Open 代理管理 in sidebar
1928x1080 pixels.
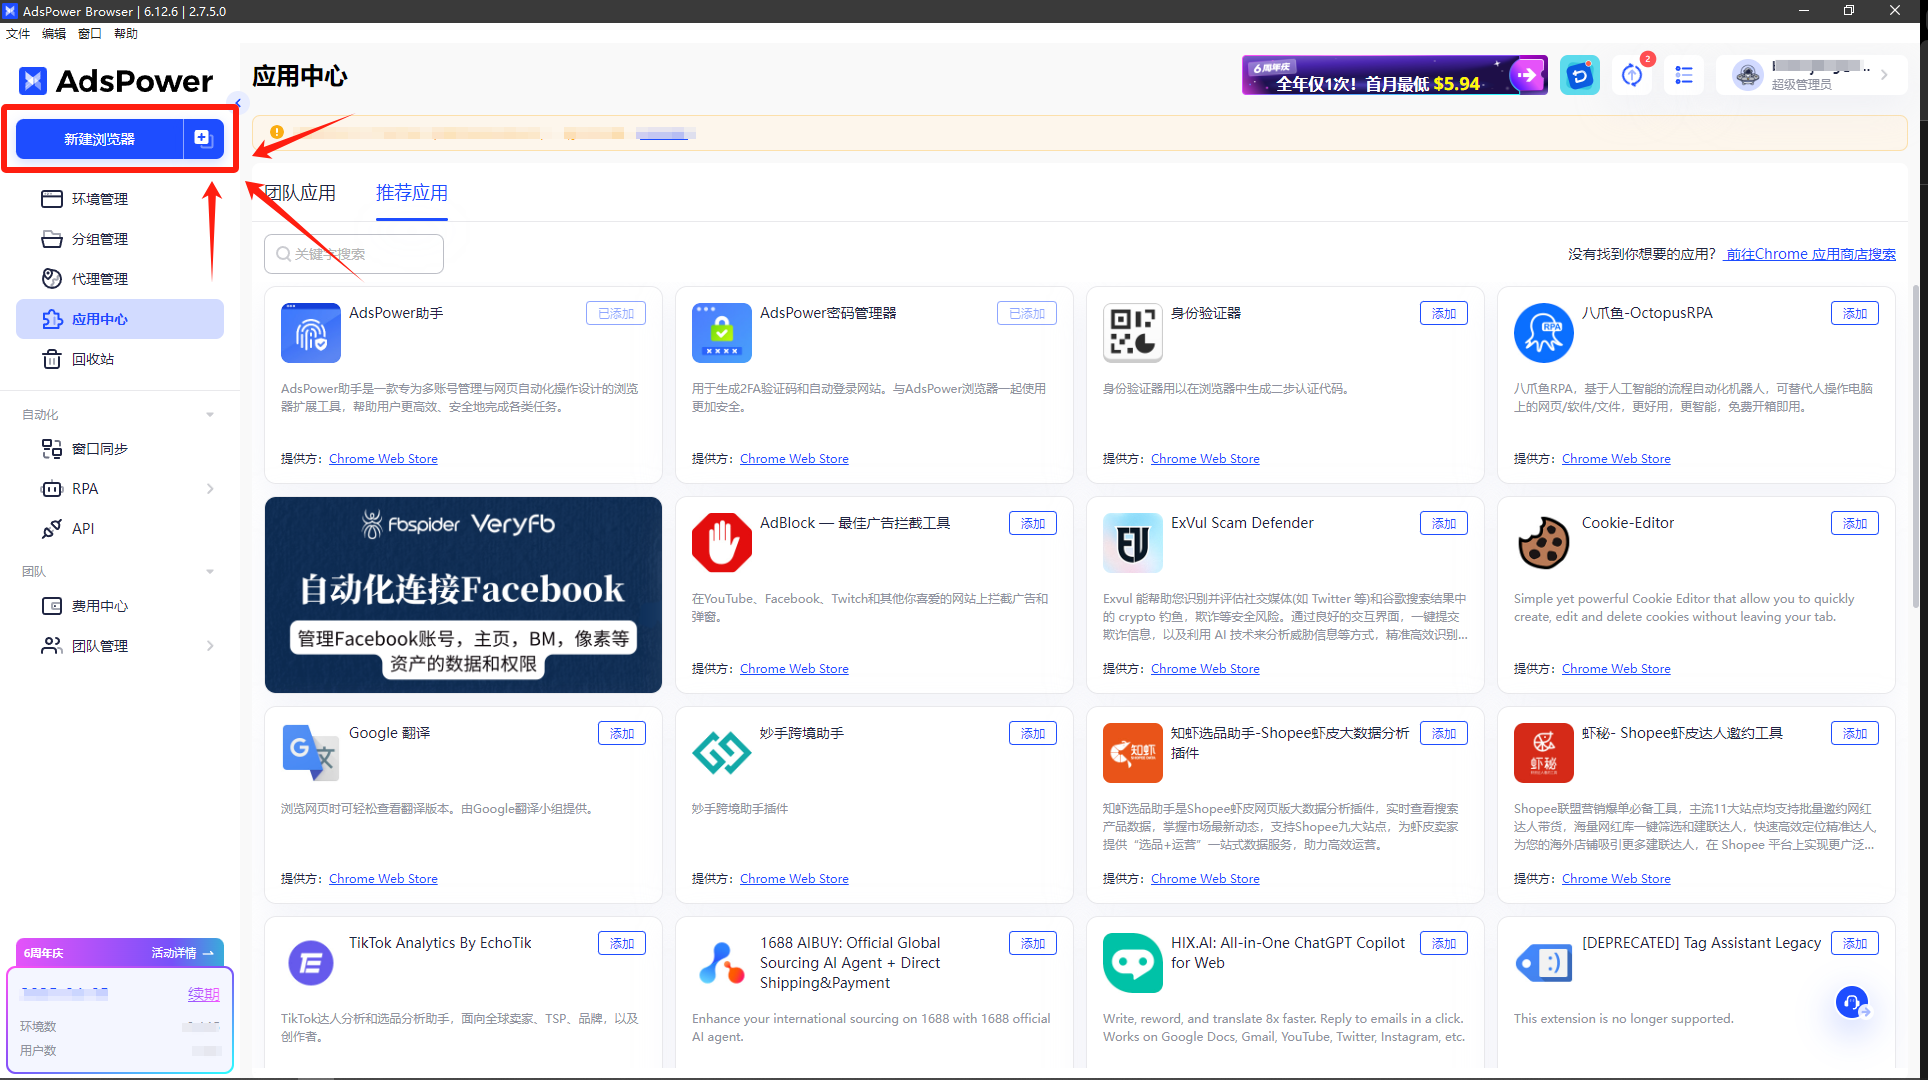(x=99, y=279)
